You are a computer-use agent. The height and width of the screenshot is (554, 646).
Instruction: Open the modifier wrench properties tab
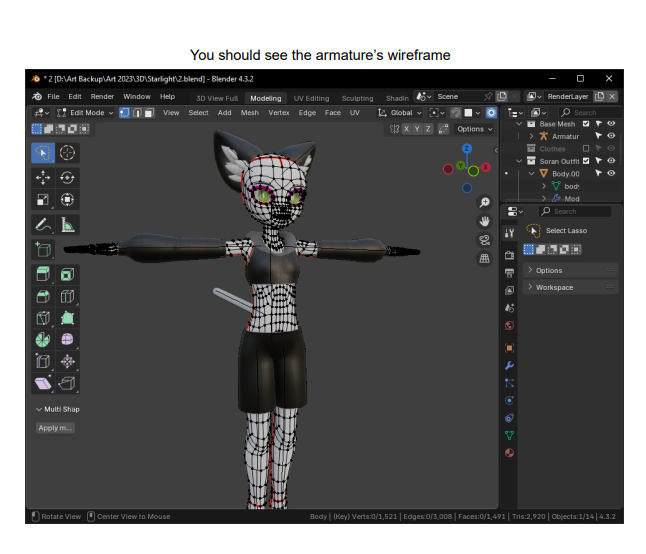509,365
